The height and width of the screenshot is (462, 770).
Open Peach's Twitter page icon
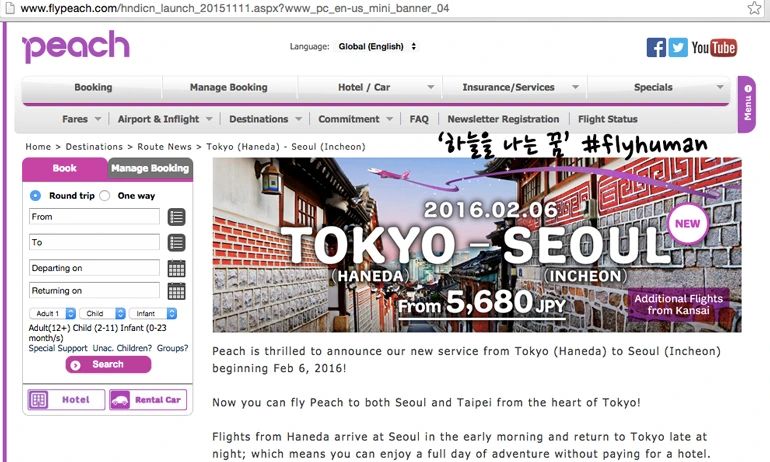(x=678, y=48)
